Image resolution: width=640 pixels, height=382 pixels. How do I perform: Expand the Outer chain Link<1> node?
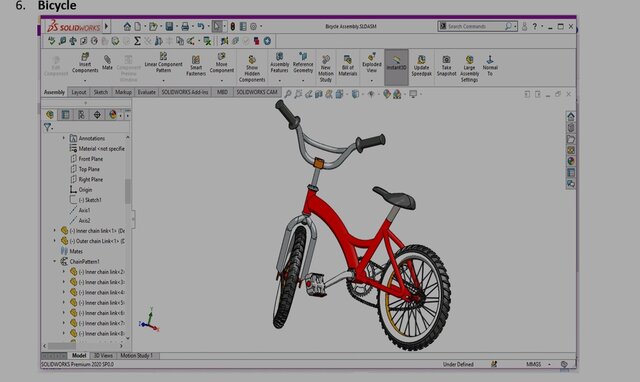tap(55, 241)
